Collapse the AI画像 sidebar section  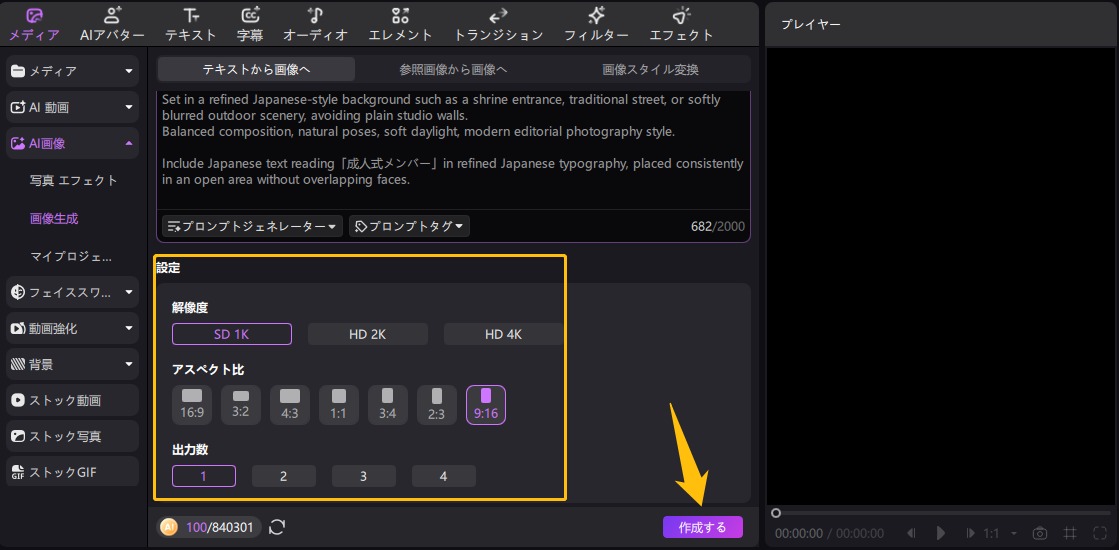(72, 143)
